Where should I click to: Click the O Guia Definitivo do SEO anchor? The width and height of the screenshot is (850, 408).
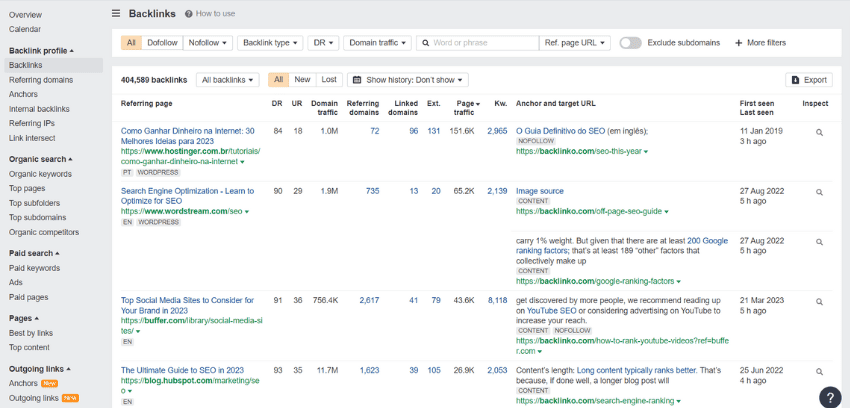pyautogui.click(x=561, y=131)
